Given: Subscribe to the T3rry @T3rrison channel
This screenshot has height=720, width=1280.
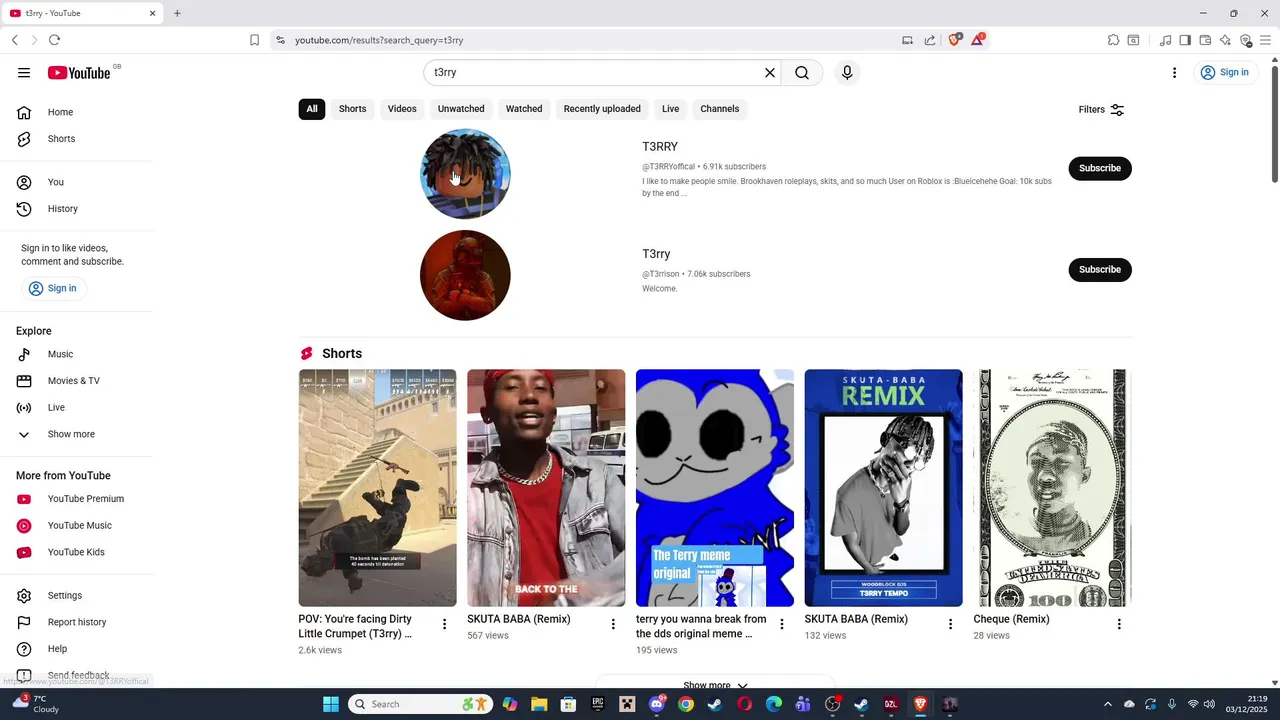Looking at the screenshot, I should [1100, 269].
